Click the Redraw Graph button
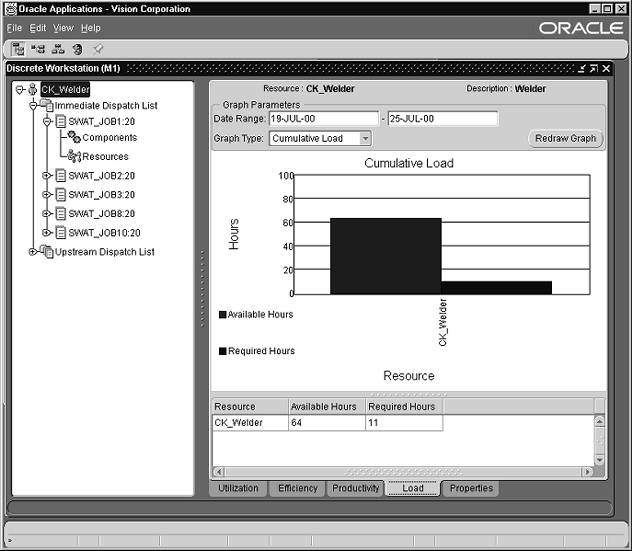The width and height of the screenshot is (632, 551). click(x=565, y=138)
